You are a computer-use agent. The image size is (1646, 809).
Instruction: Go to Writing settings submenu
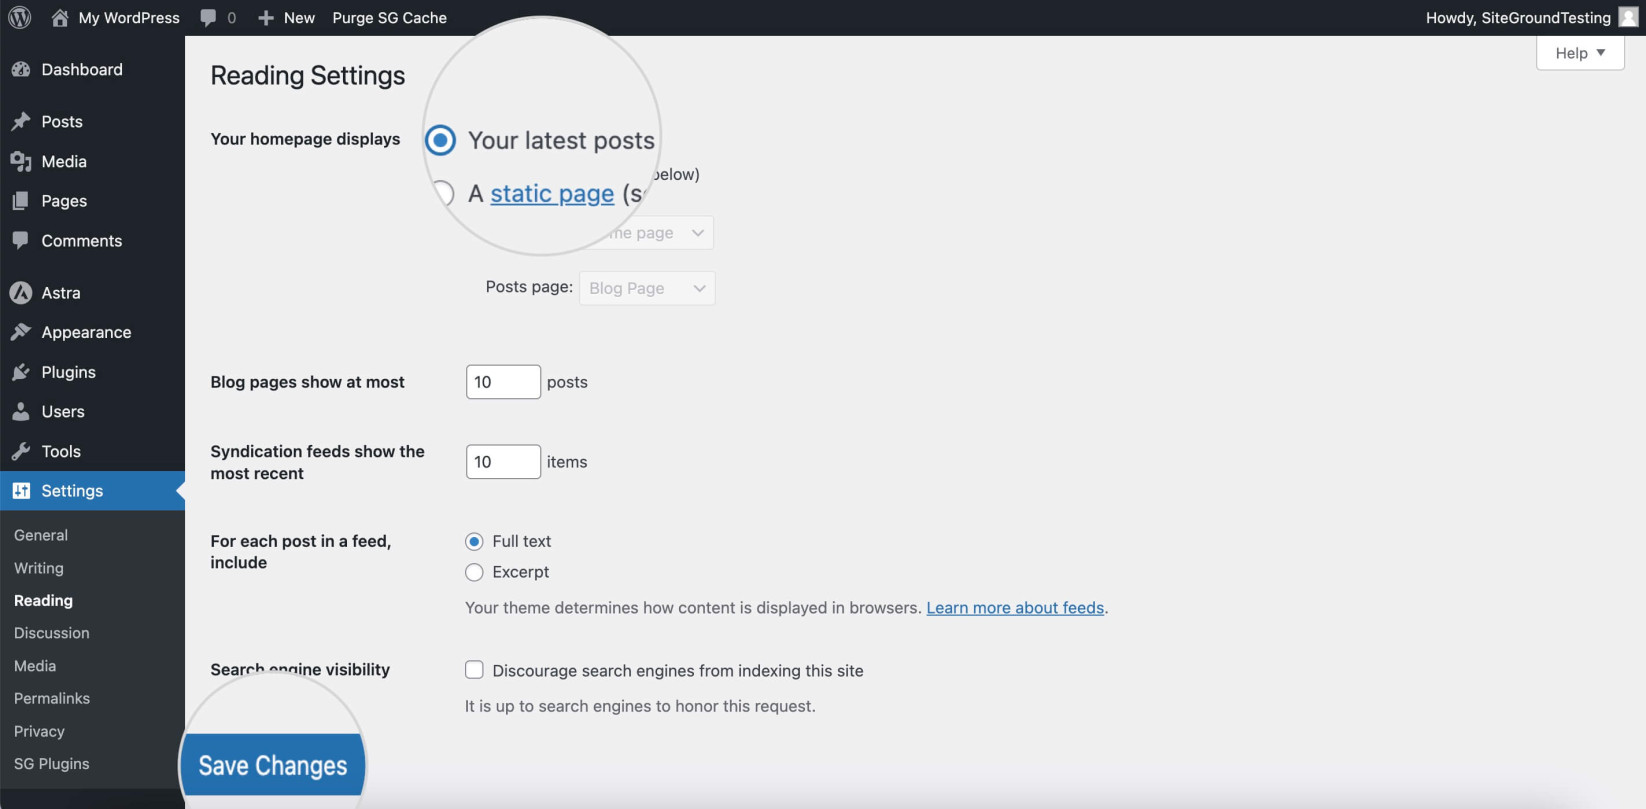(x=39, y=568)
